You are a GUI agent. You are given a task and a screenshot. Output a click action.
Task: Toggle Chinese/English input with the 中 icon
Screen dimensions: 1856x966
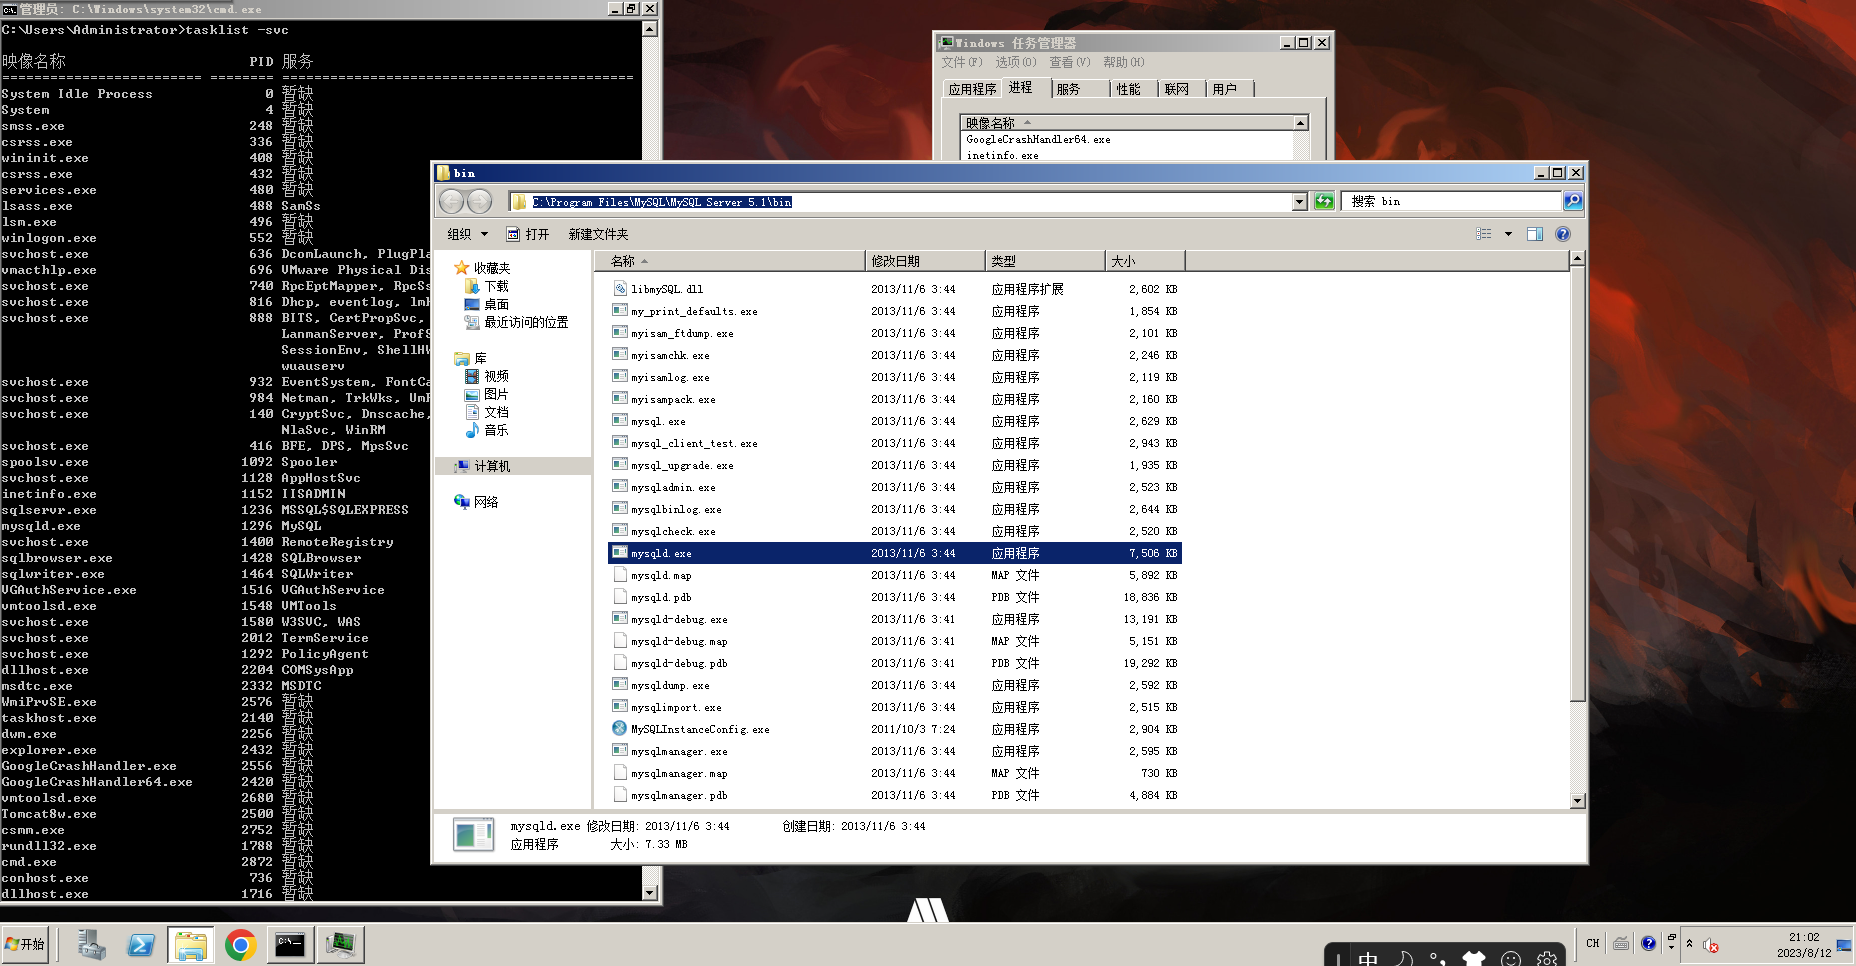(1368, 958)
